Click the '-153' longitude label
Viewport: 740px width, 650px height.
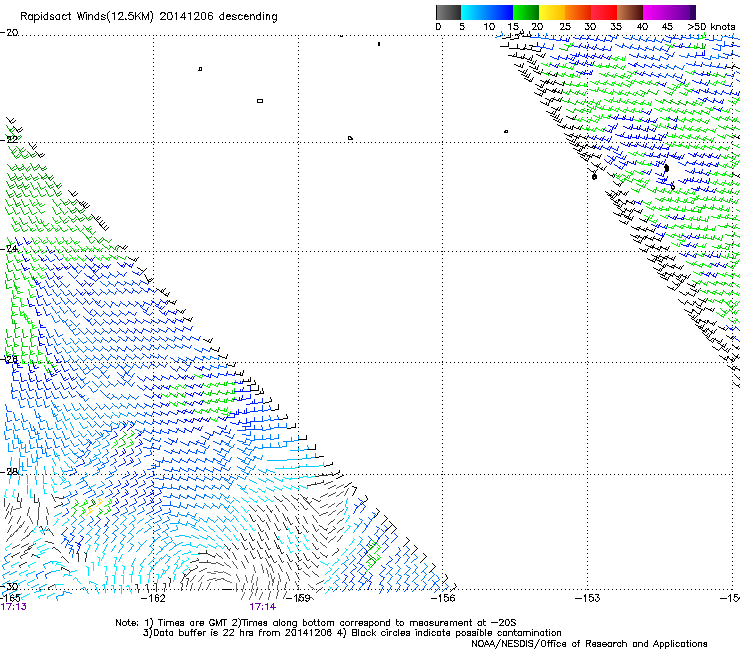pos(588,599)
